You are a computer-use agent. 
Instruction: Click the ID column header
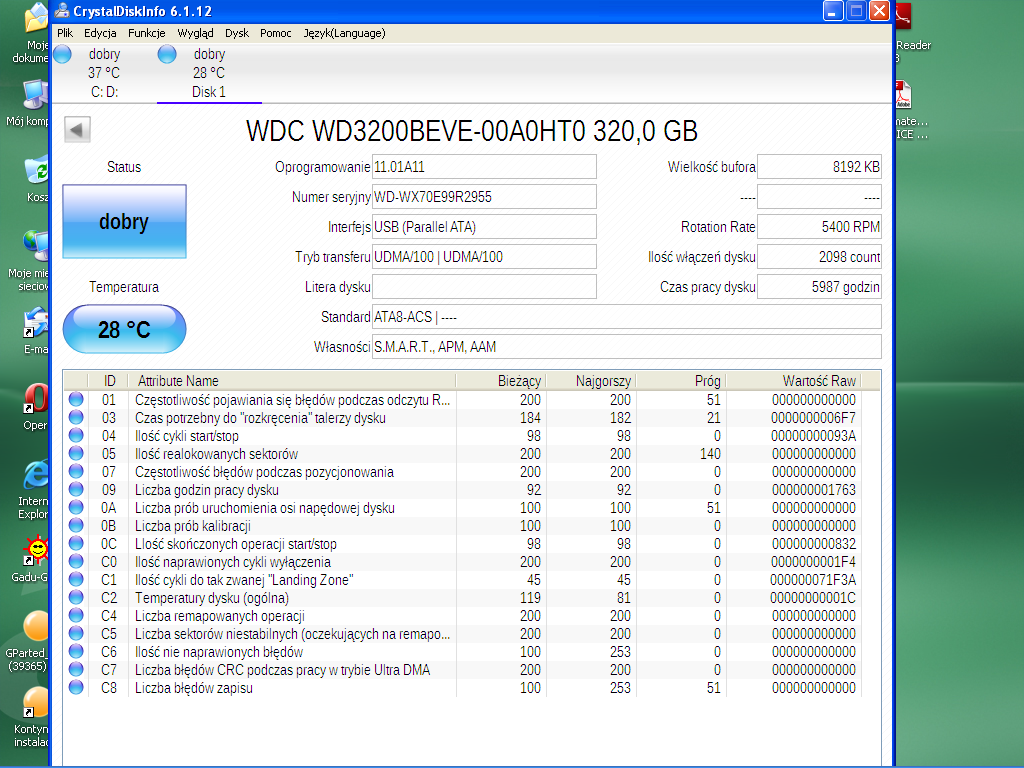pos(108,381)
